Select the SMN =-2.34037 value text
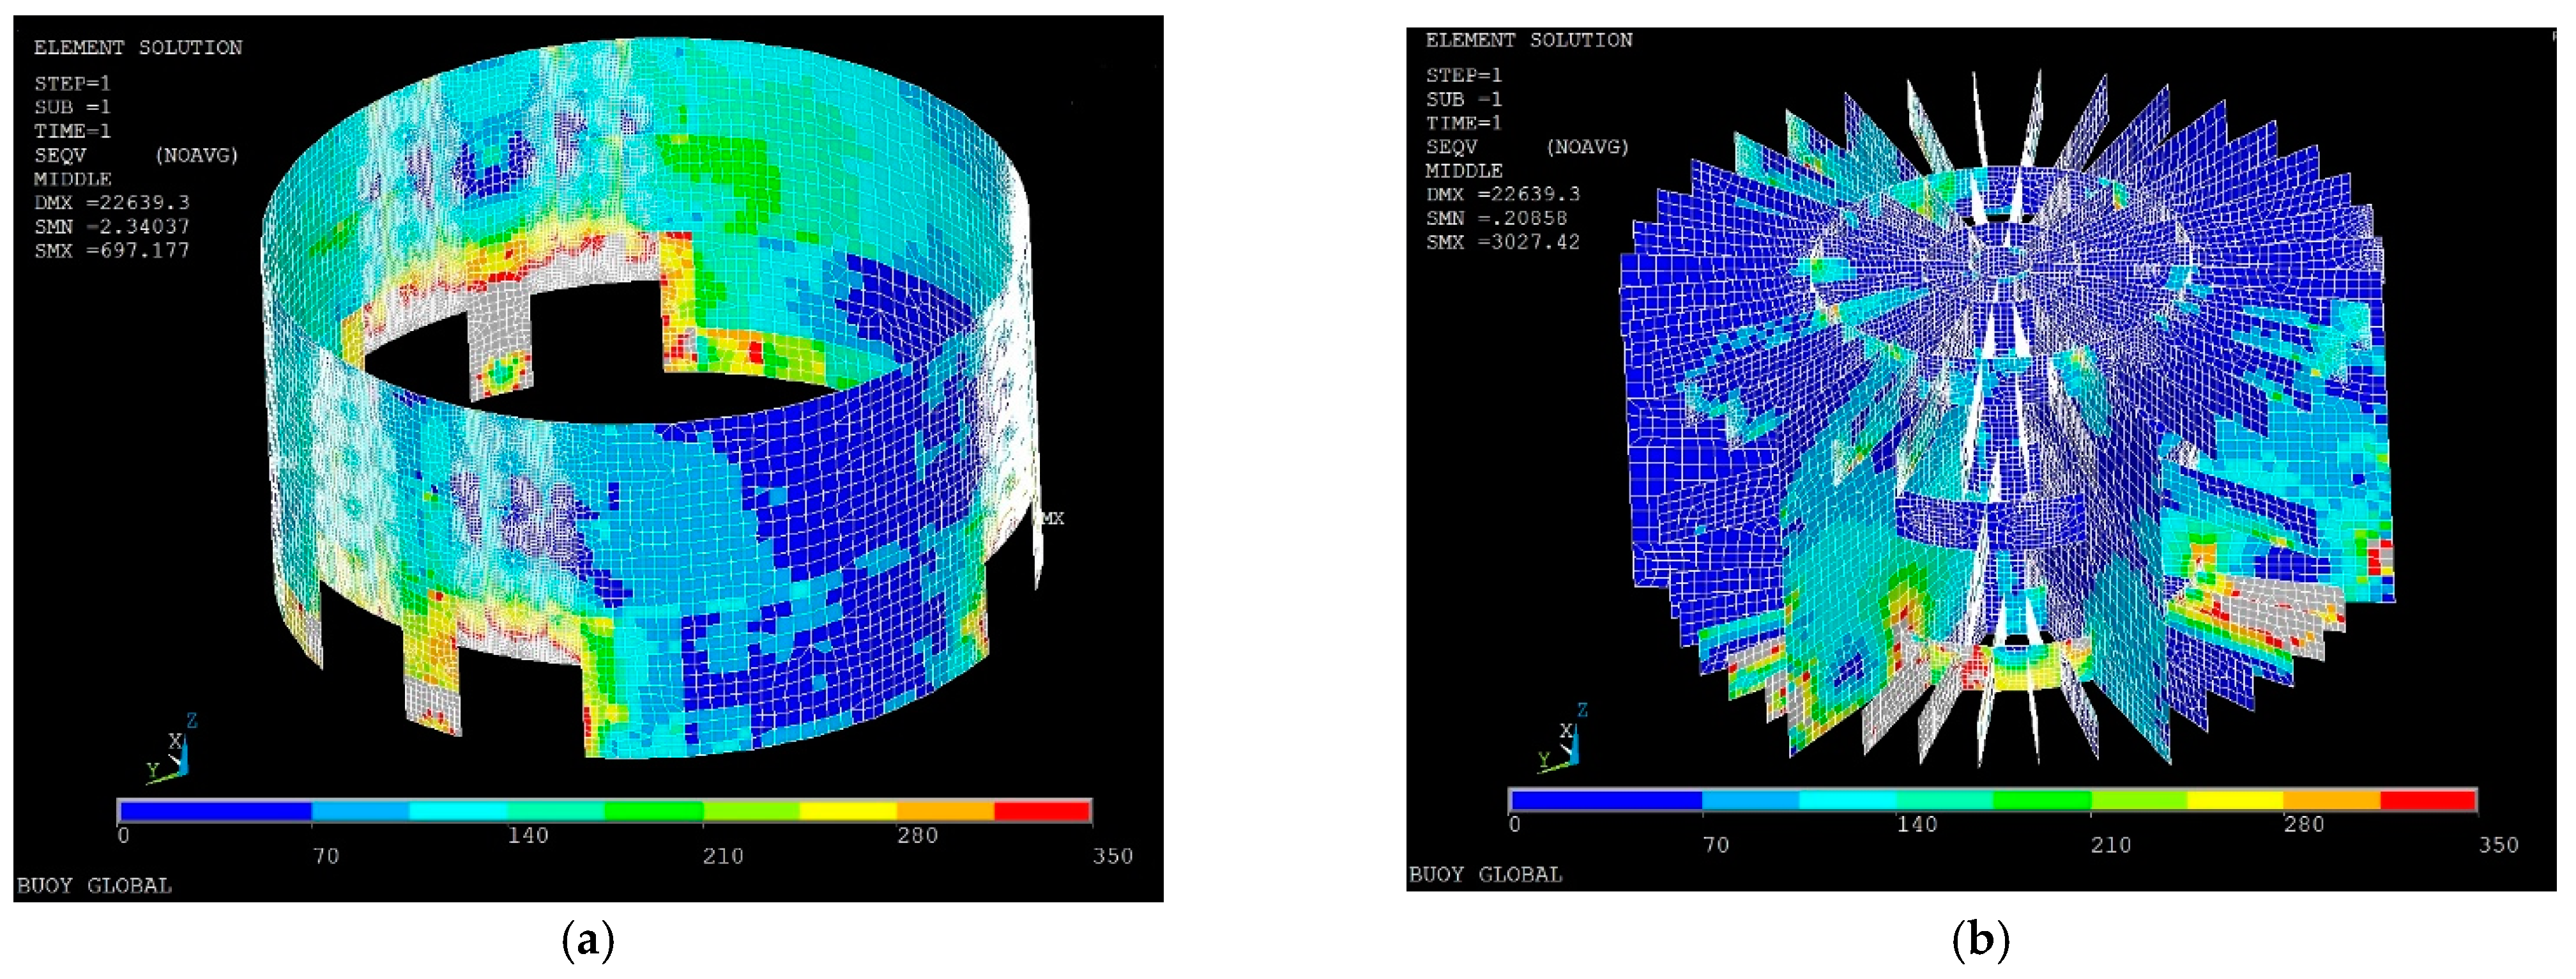 coord(111,227)
